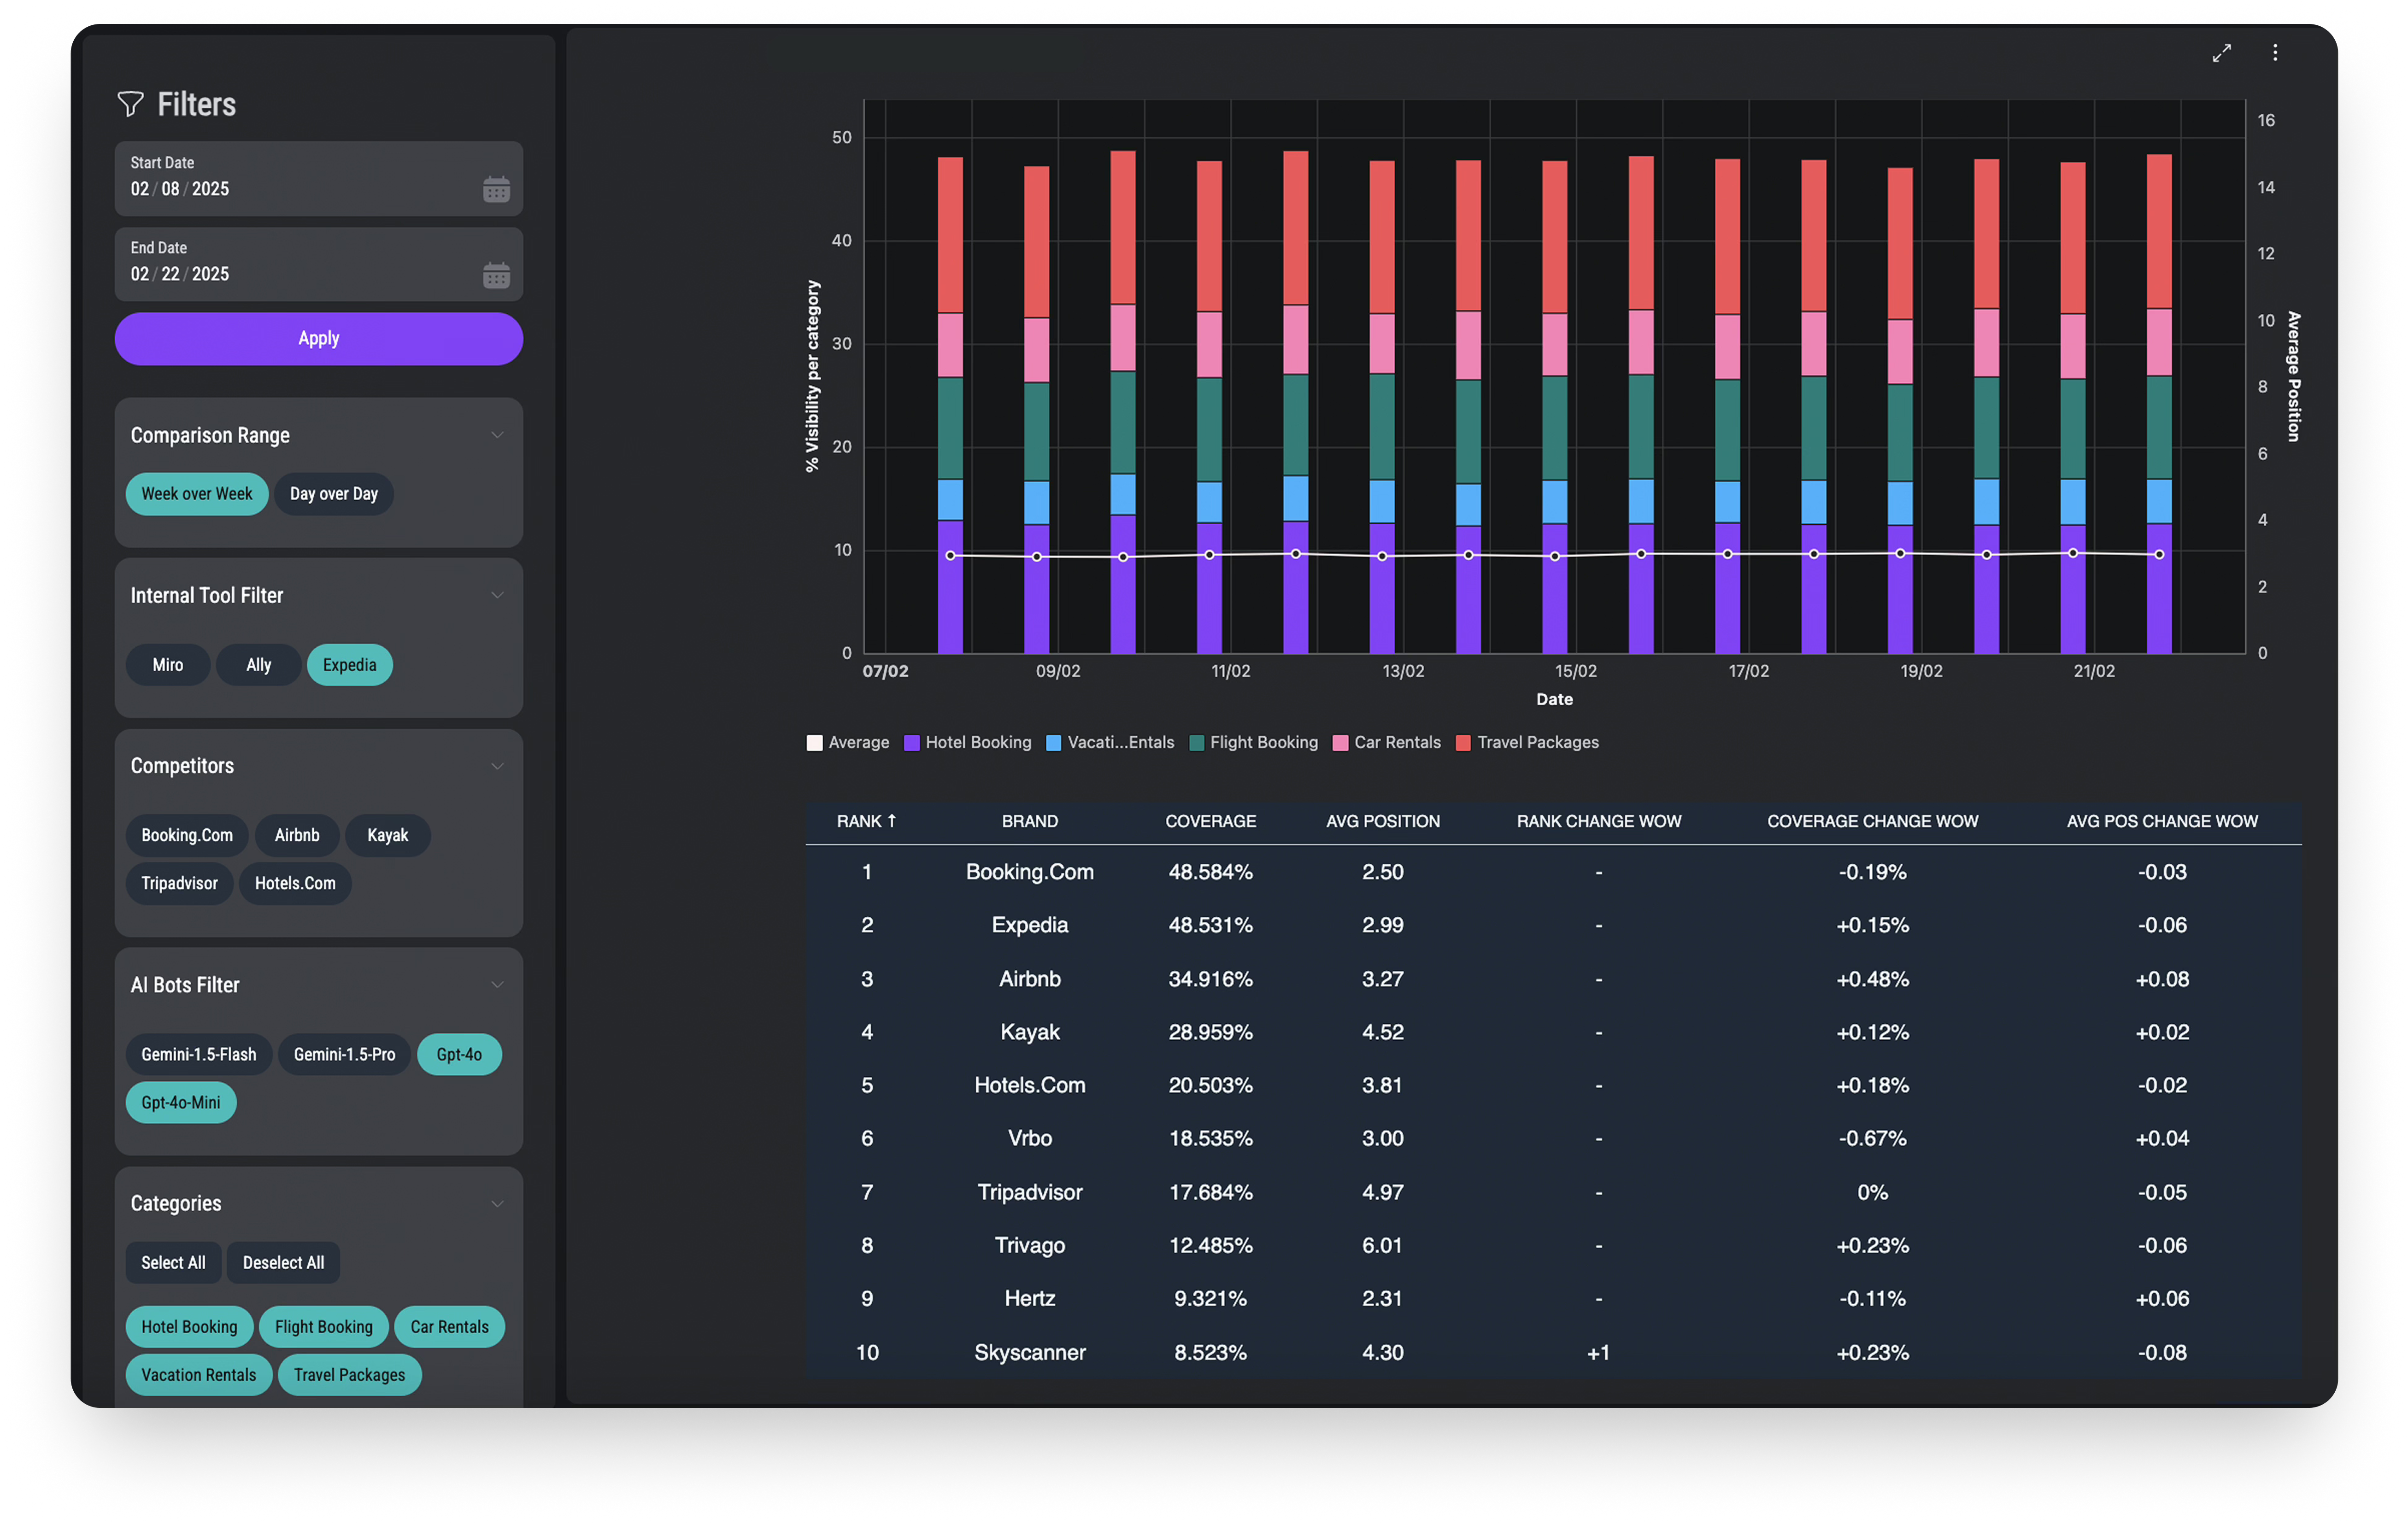Viewport: 2408px width, 1524px height.
Task: Click the Filters funnel icon
Action: (x=130, y=103)
